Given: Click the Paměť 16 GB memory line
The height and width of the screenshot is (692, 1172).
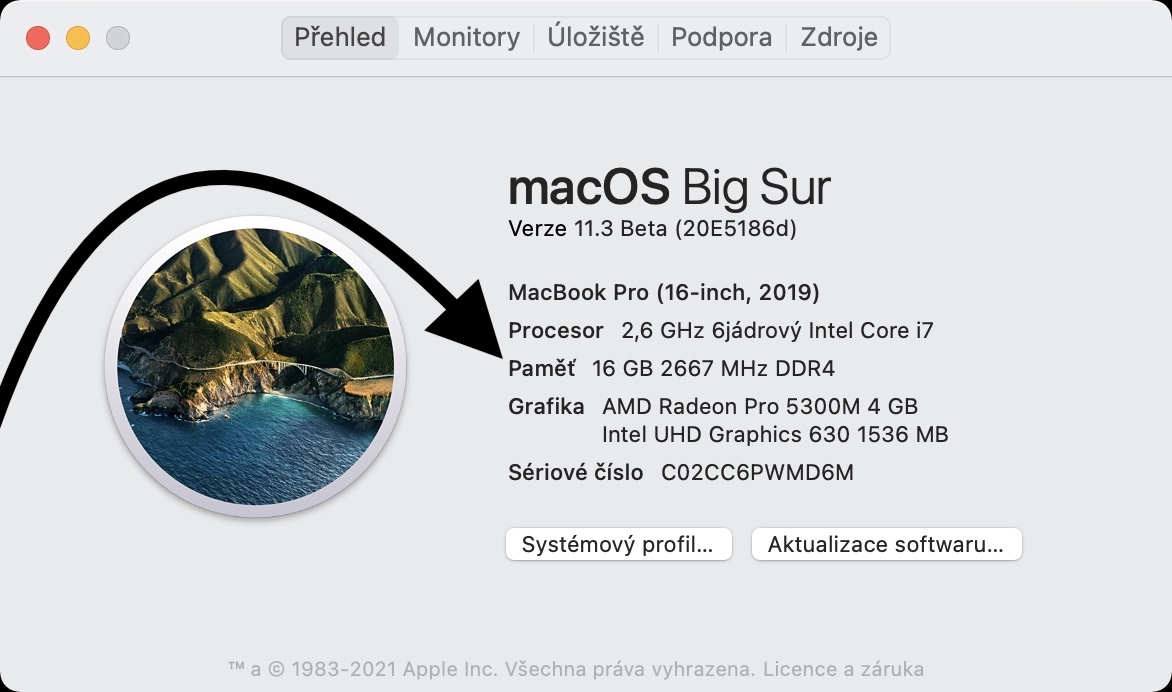Looking at the screenshot, I should click(x=671, y=368).
